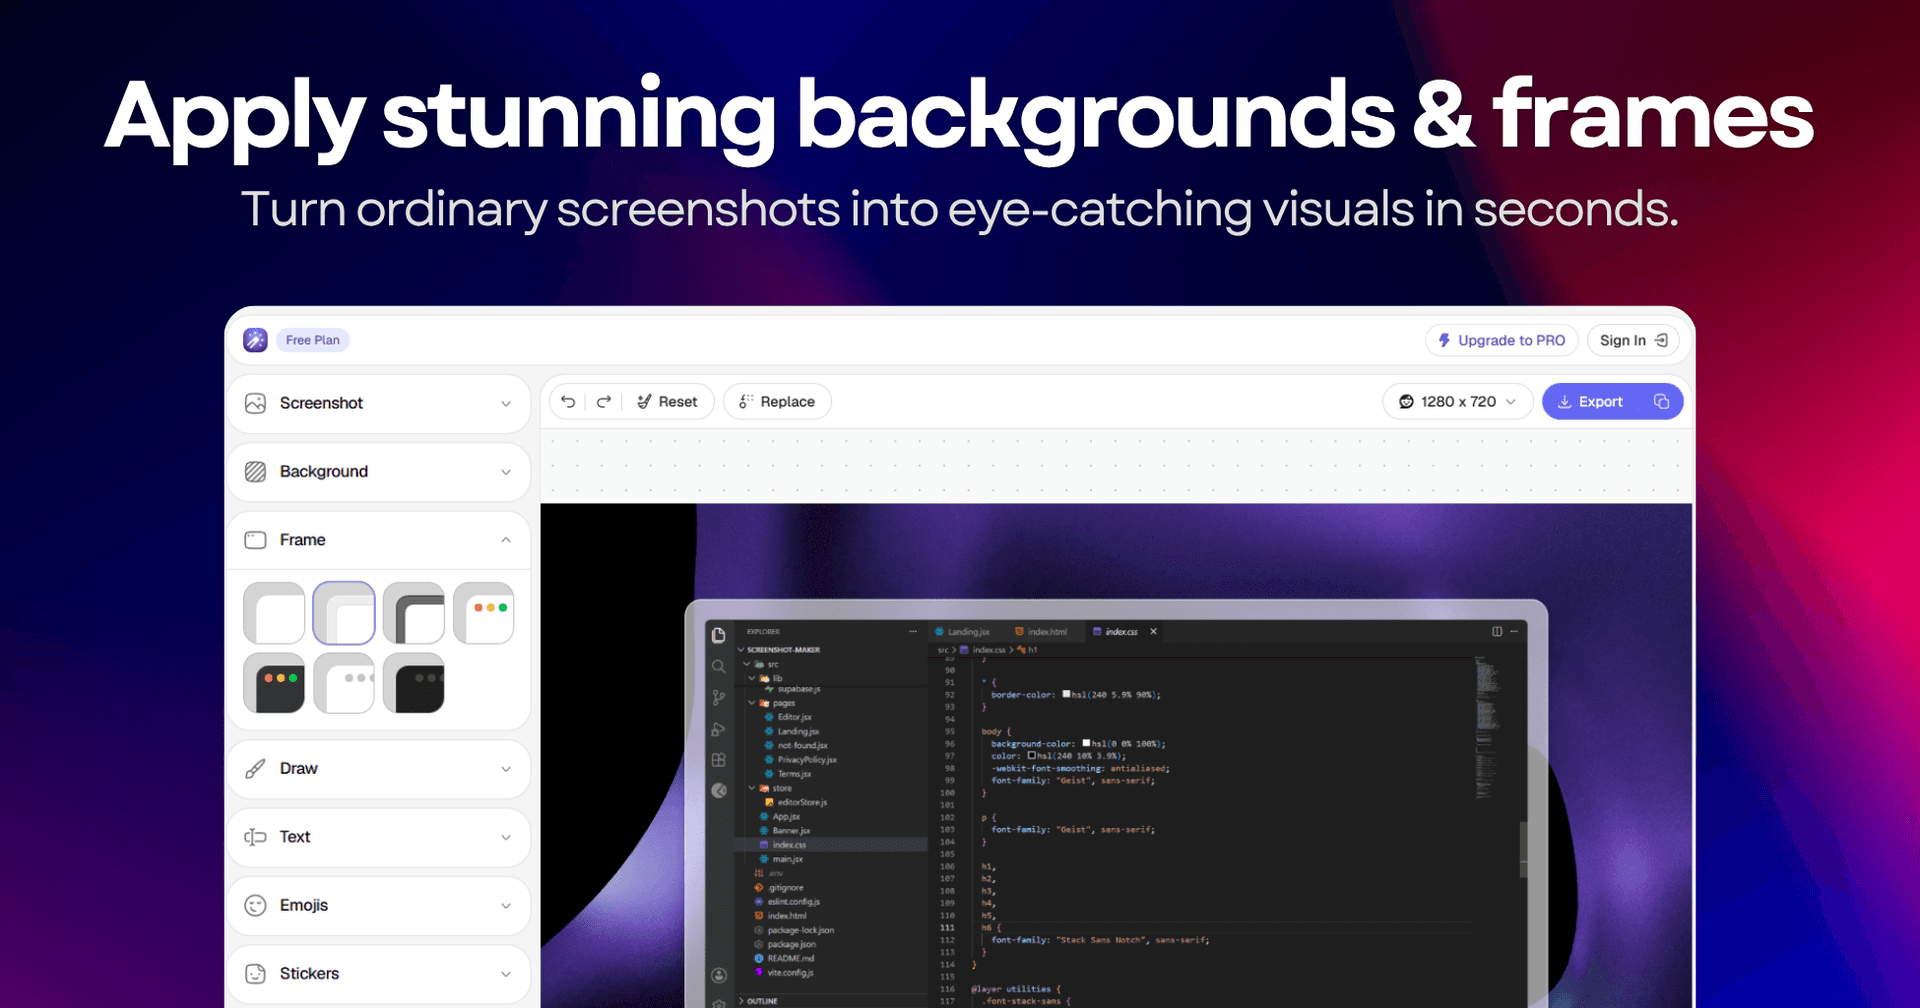Click the Stickers panel sticker icon

[x=256, y=974]
